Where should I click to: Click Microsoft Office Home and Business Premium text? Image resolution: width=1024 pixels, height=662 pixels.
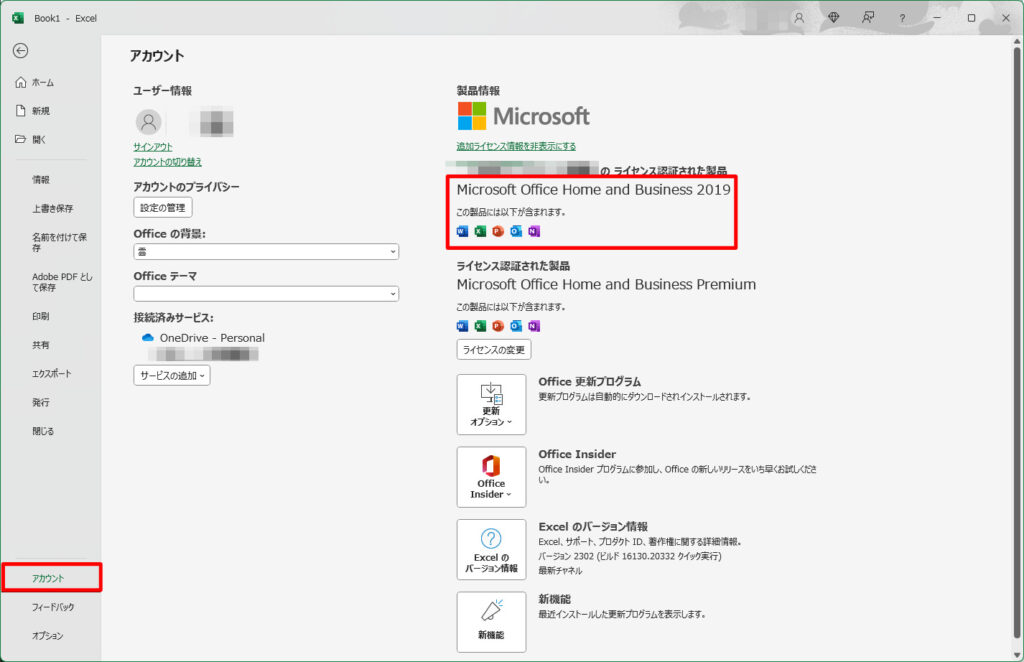coord(606,285)
